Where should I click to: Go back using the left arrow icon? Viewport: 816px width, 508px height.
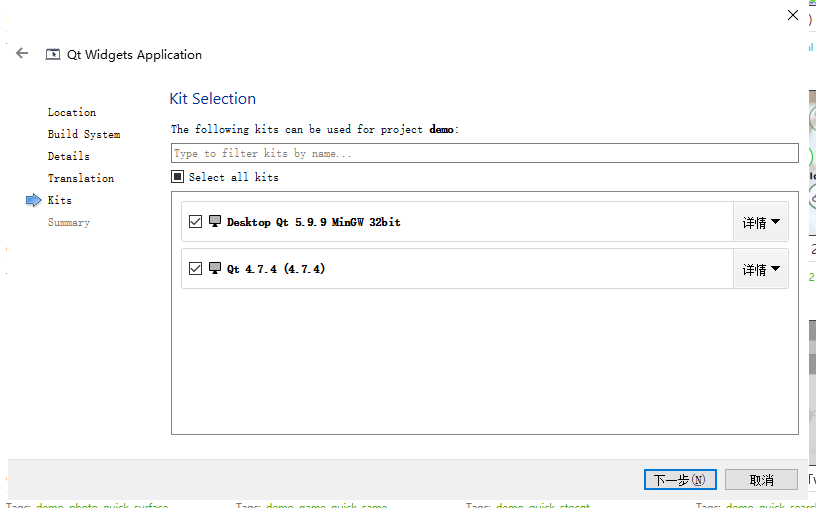[x=22, y=53]
